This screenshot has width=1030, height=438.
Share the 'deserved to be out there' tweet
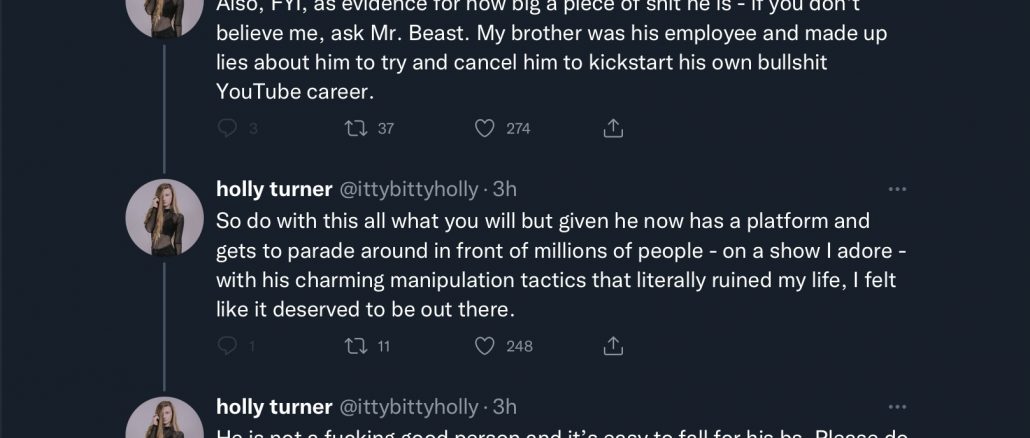point(614,346)
